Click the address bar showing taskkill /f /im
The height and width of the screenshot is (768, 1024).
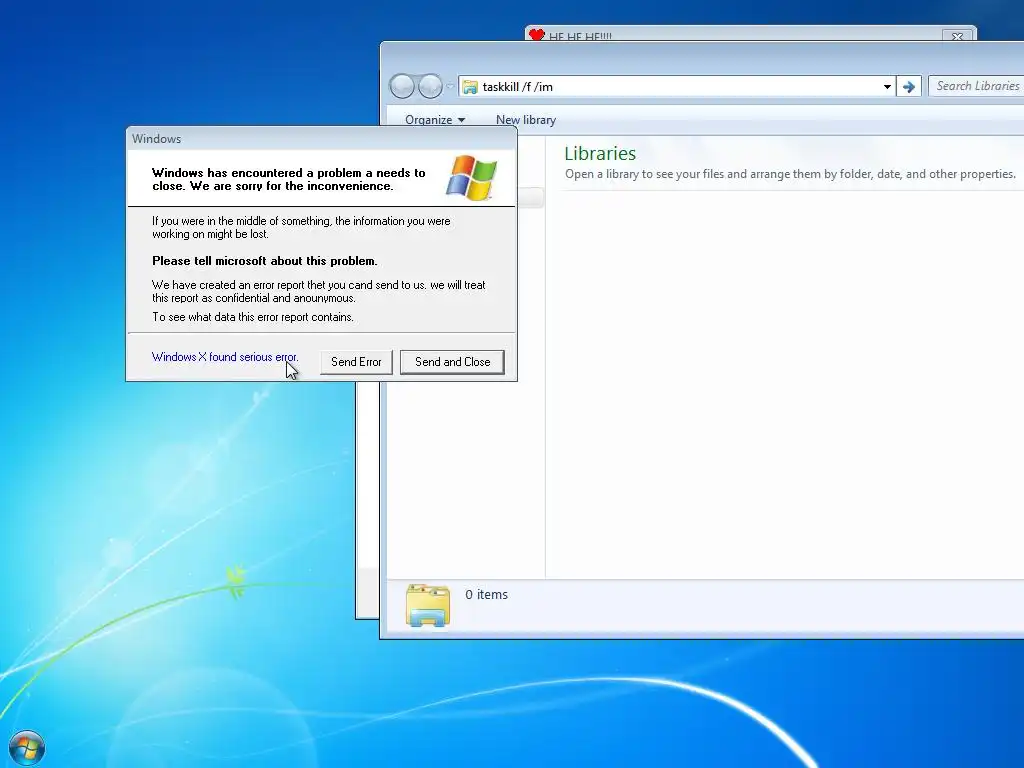[676, 86]
